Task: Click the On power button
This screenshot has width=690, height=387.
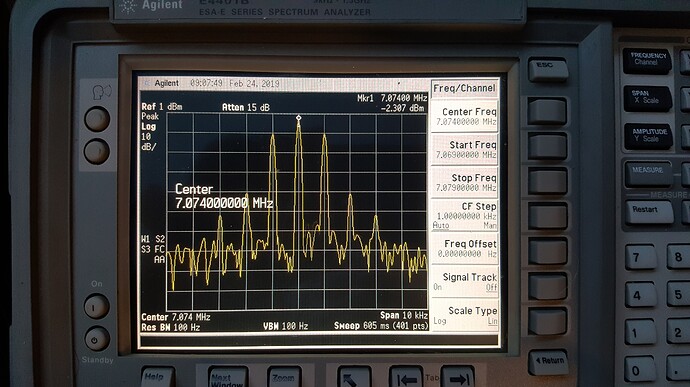Action: pos(97,306)
